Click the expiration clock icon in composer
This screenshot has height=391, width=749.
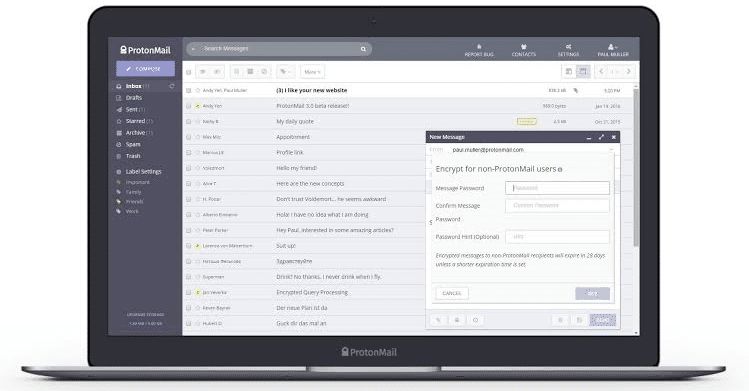[475, 320]
